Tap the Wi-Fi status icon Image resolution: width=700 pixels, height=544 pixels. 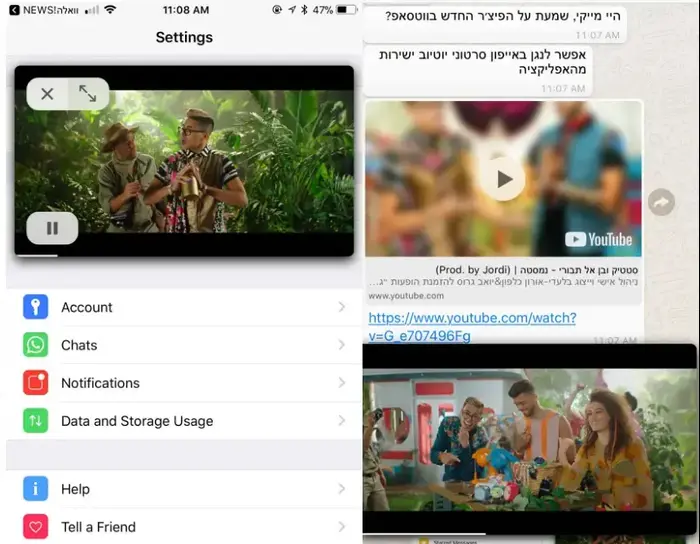pyautogui.click(x=110, y=9)
